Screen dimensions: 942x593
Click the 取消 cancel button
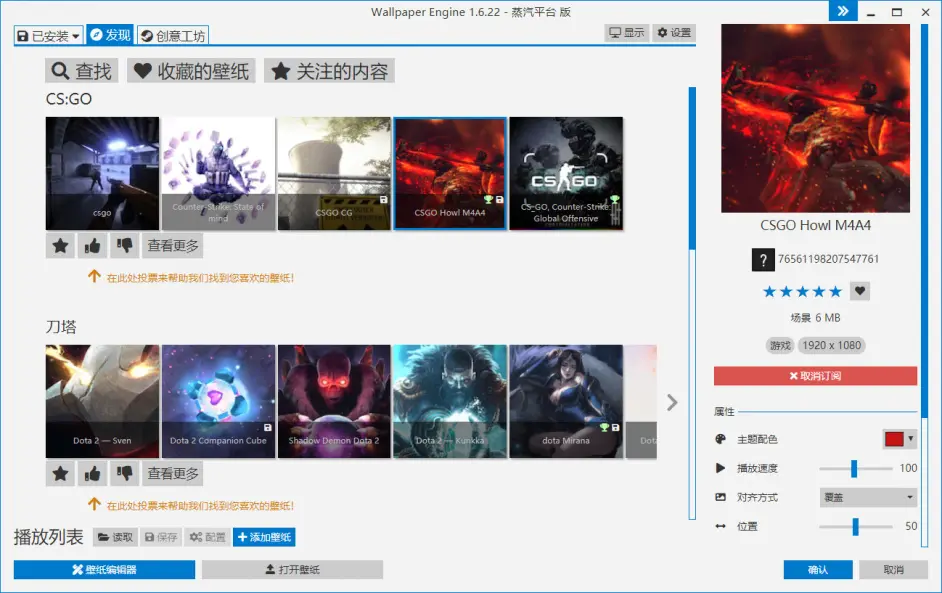pyautogui.click(x=893, y=570)
